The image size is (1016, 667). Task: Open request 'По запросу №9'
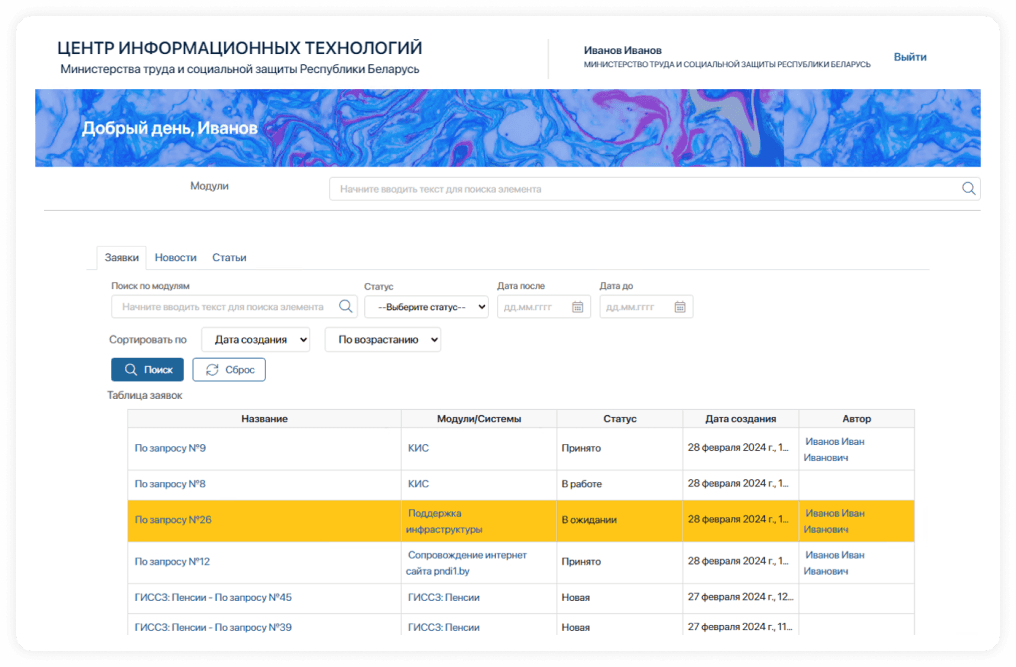[x=170, y=448]
